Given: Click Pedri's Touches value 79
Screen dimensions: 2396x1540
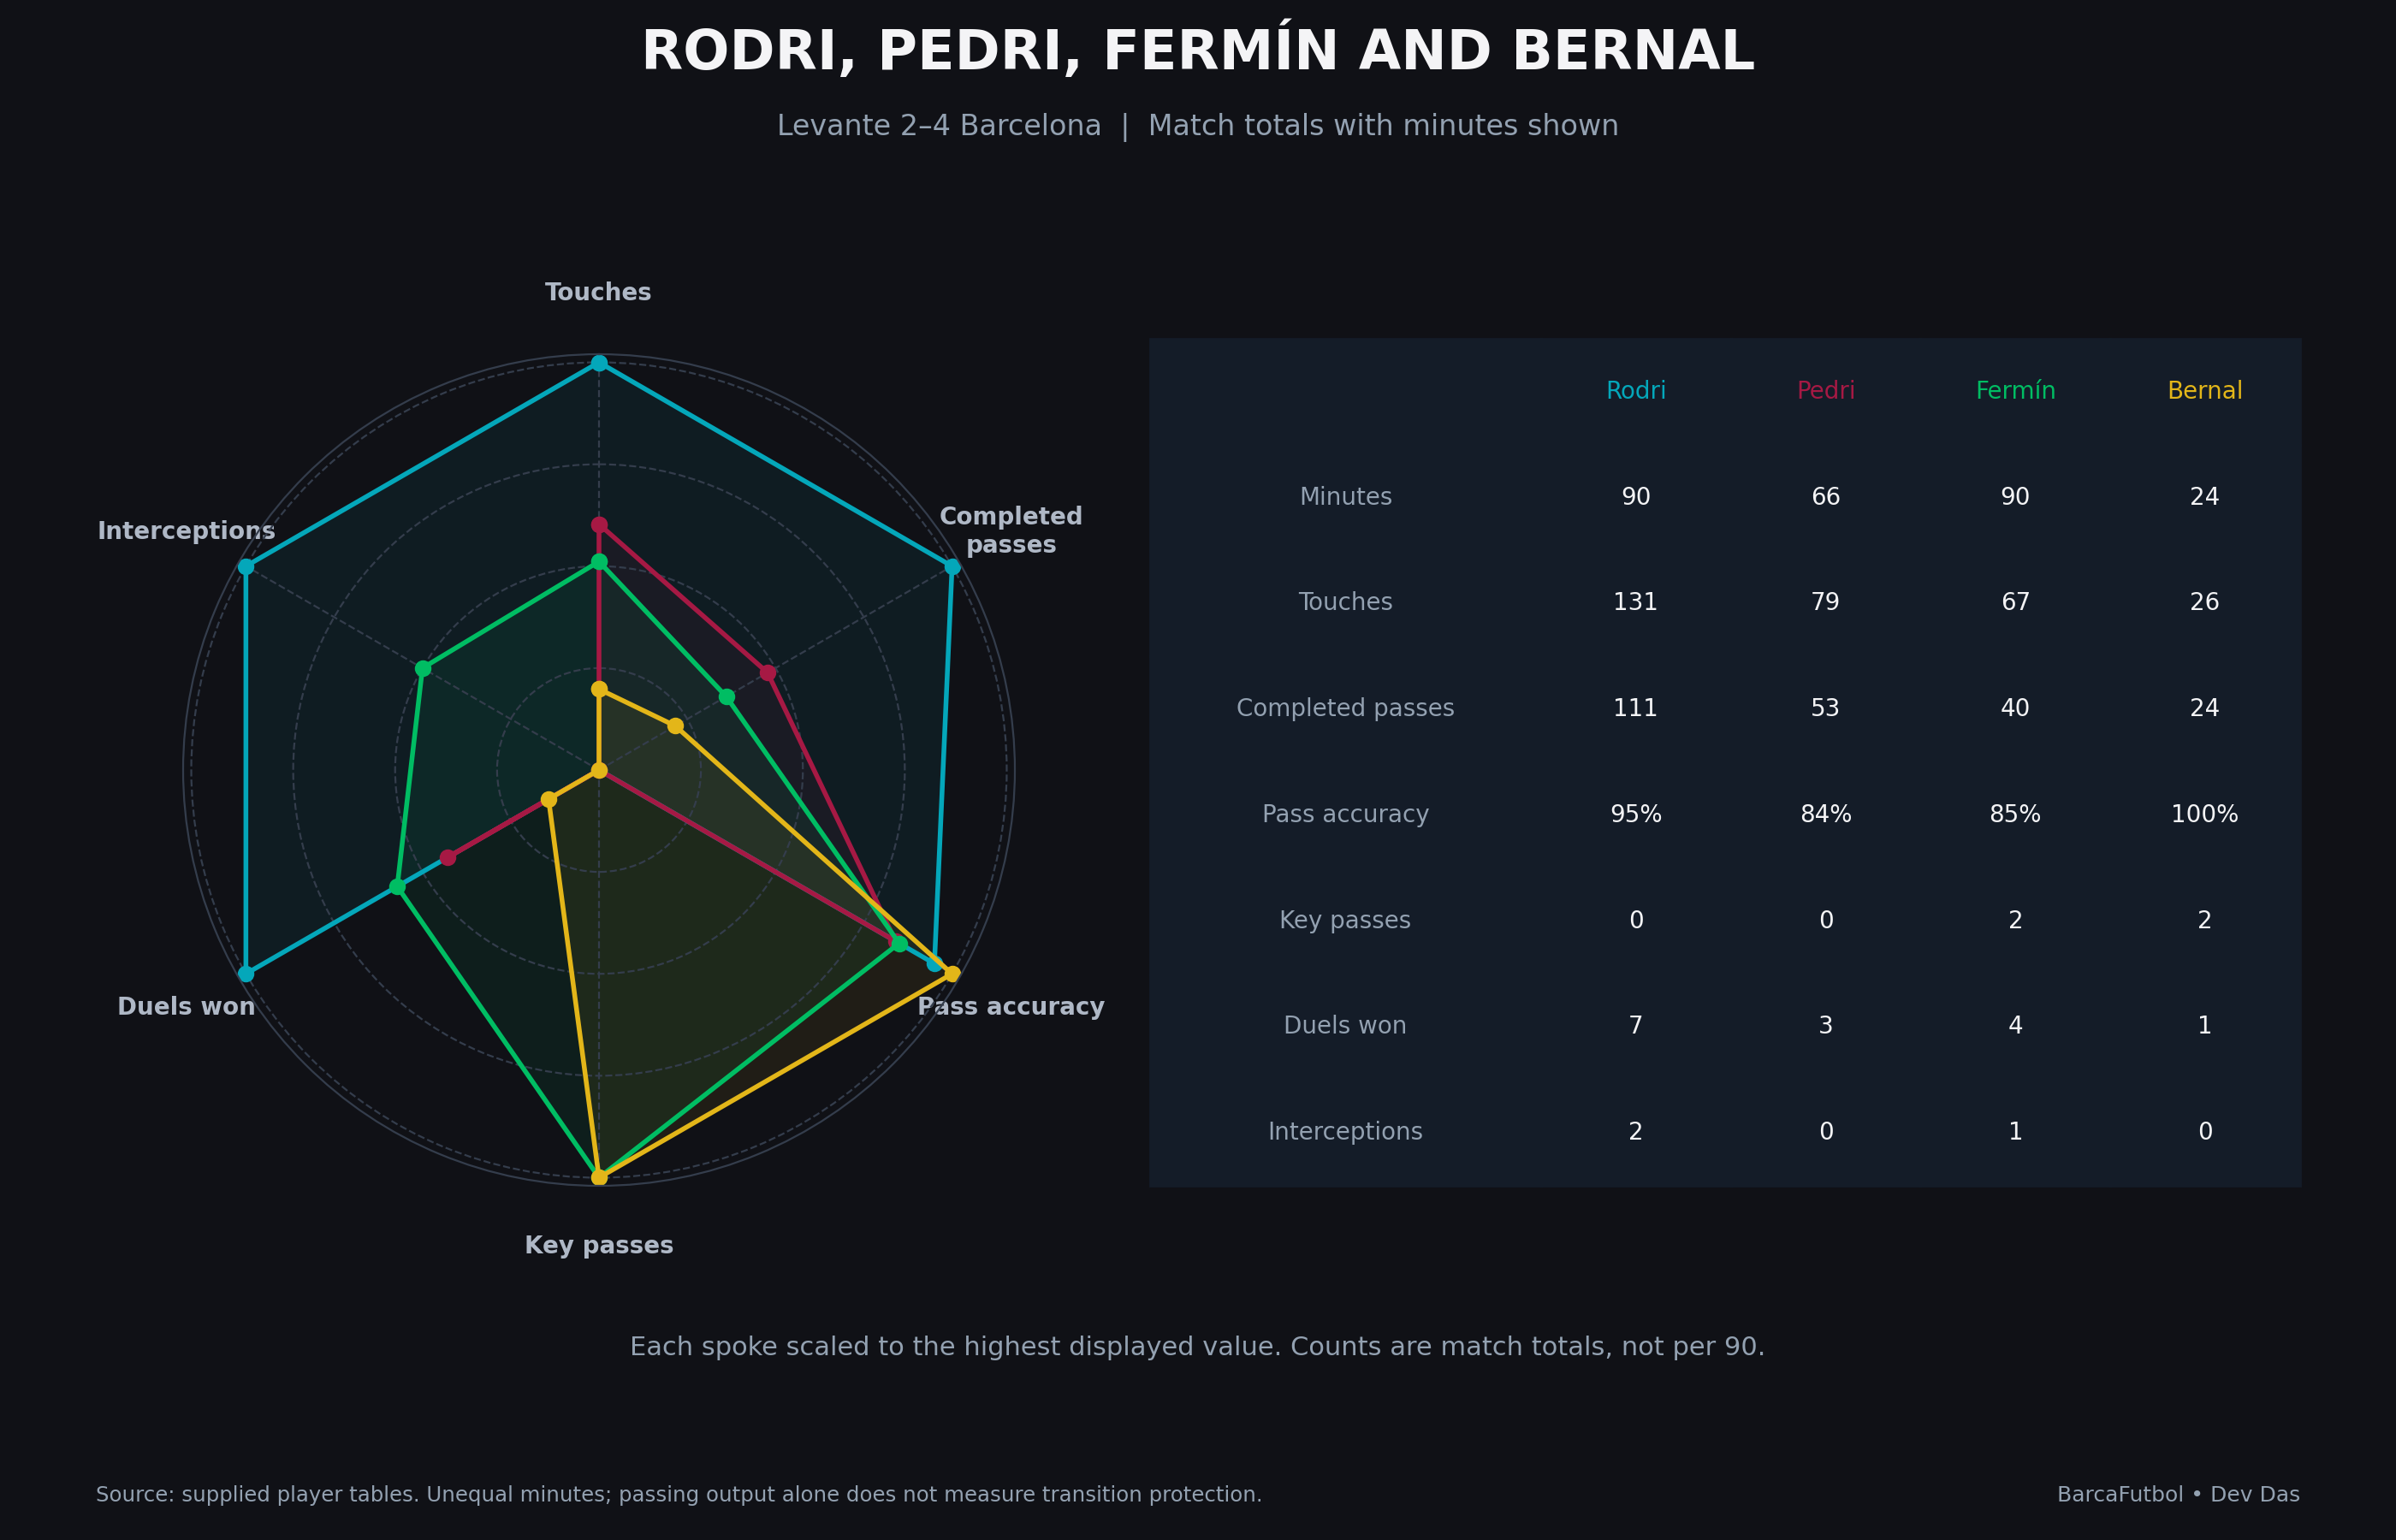Looking at the screenshot, I should click(1825, 602).
